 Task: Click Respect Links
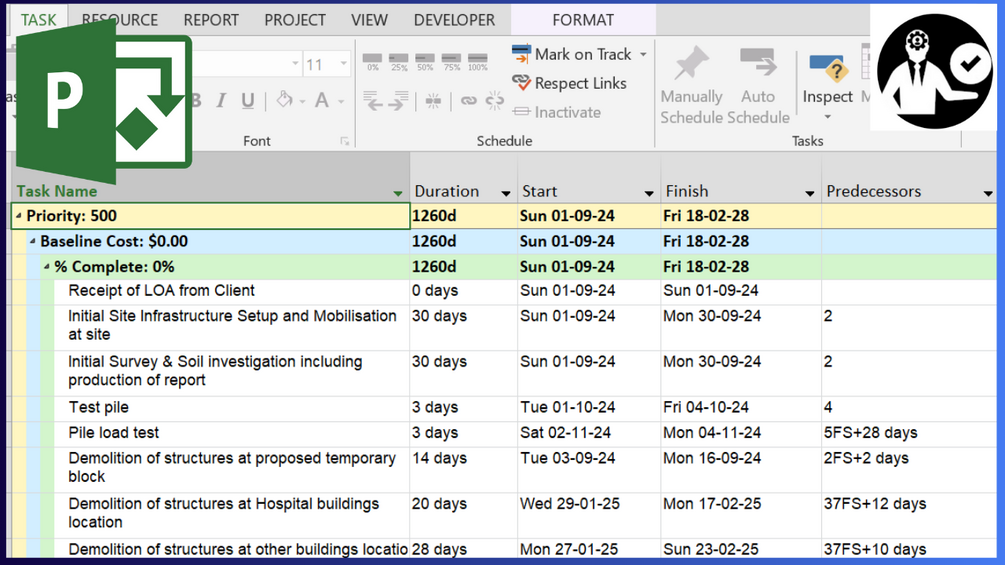point(569,83)
